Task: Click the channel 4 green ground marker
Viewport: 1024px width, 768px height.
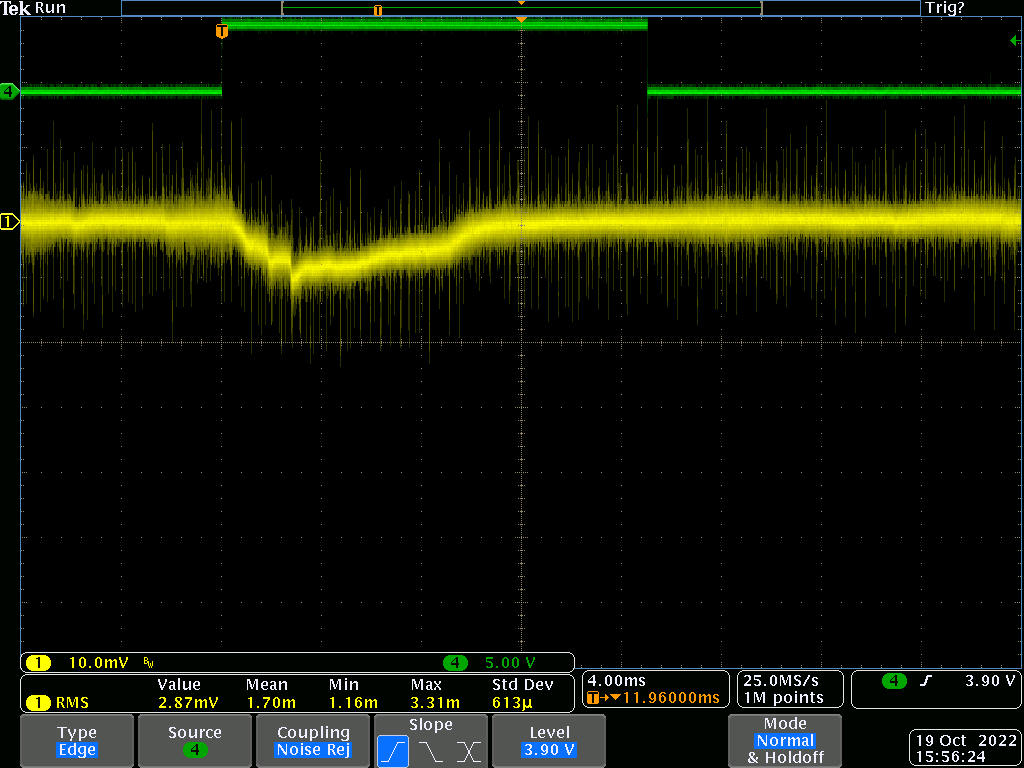Action: pos(9,92)
